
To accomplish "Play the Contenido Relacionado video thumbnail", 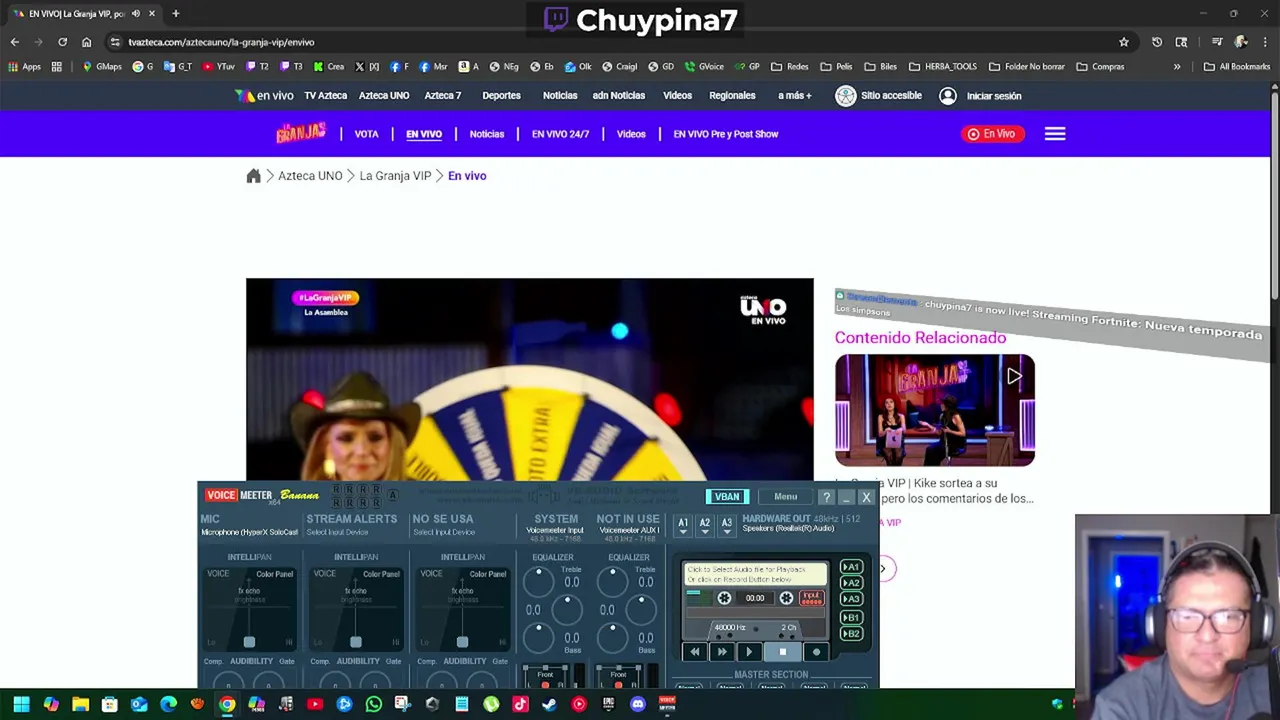I will [935, 410].
